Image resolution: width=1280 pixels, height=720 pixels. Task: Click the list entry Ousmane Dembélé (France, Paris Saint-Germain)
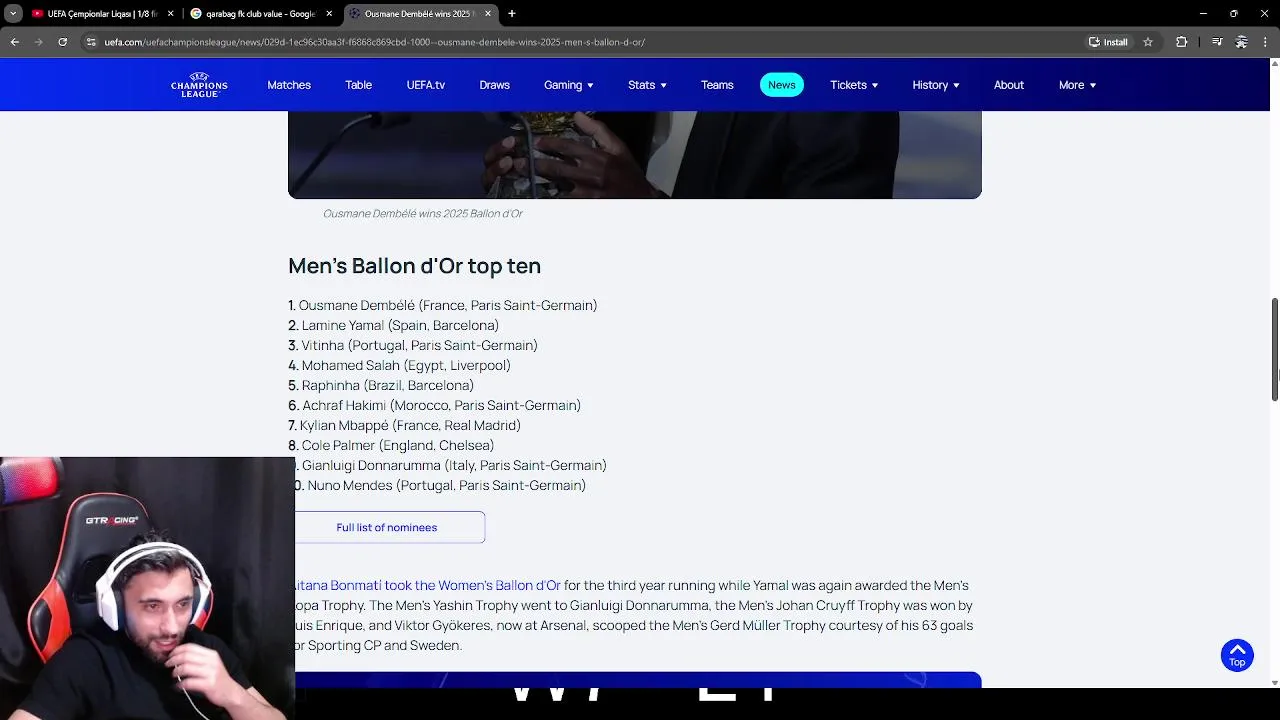(x=443, y=305)
